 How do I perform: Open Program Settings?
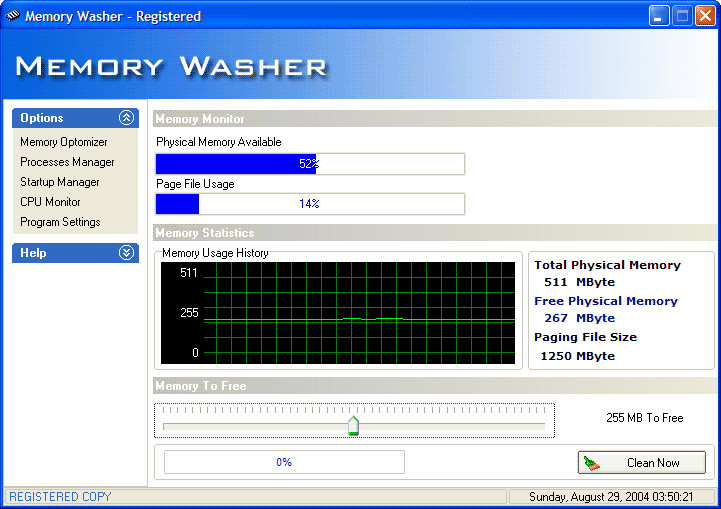point(60,222)
